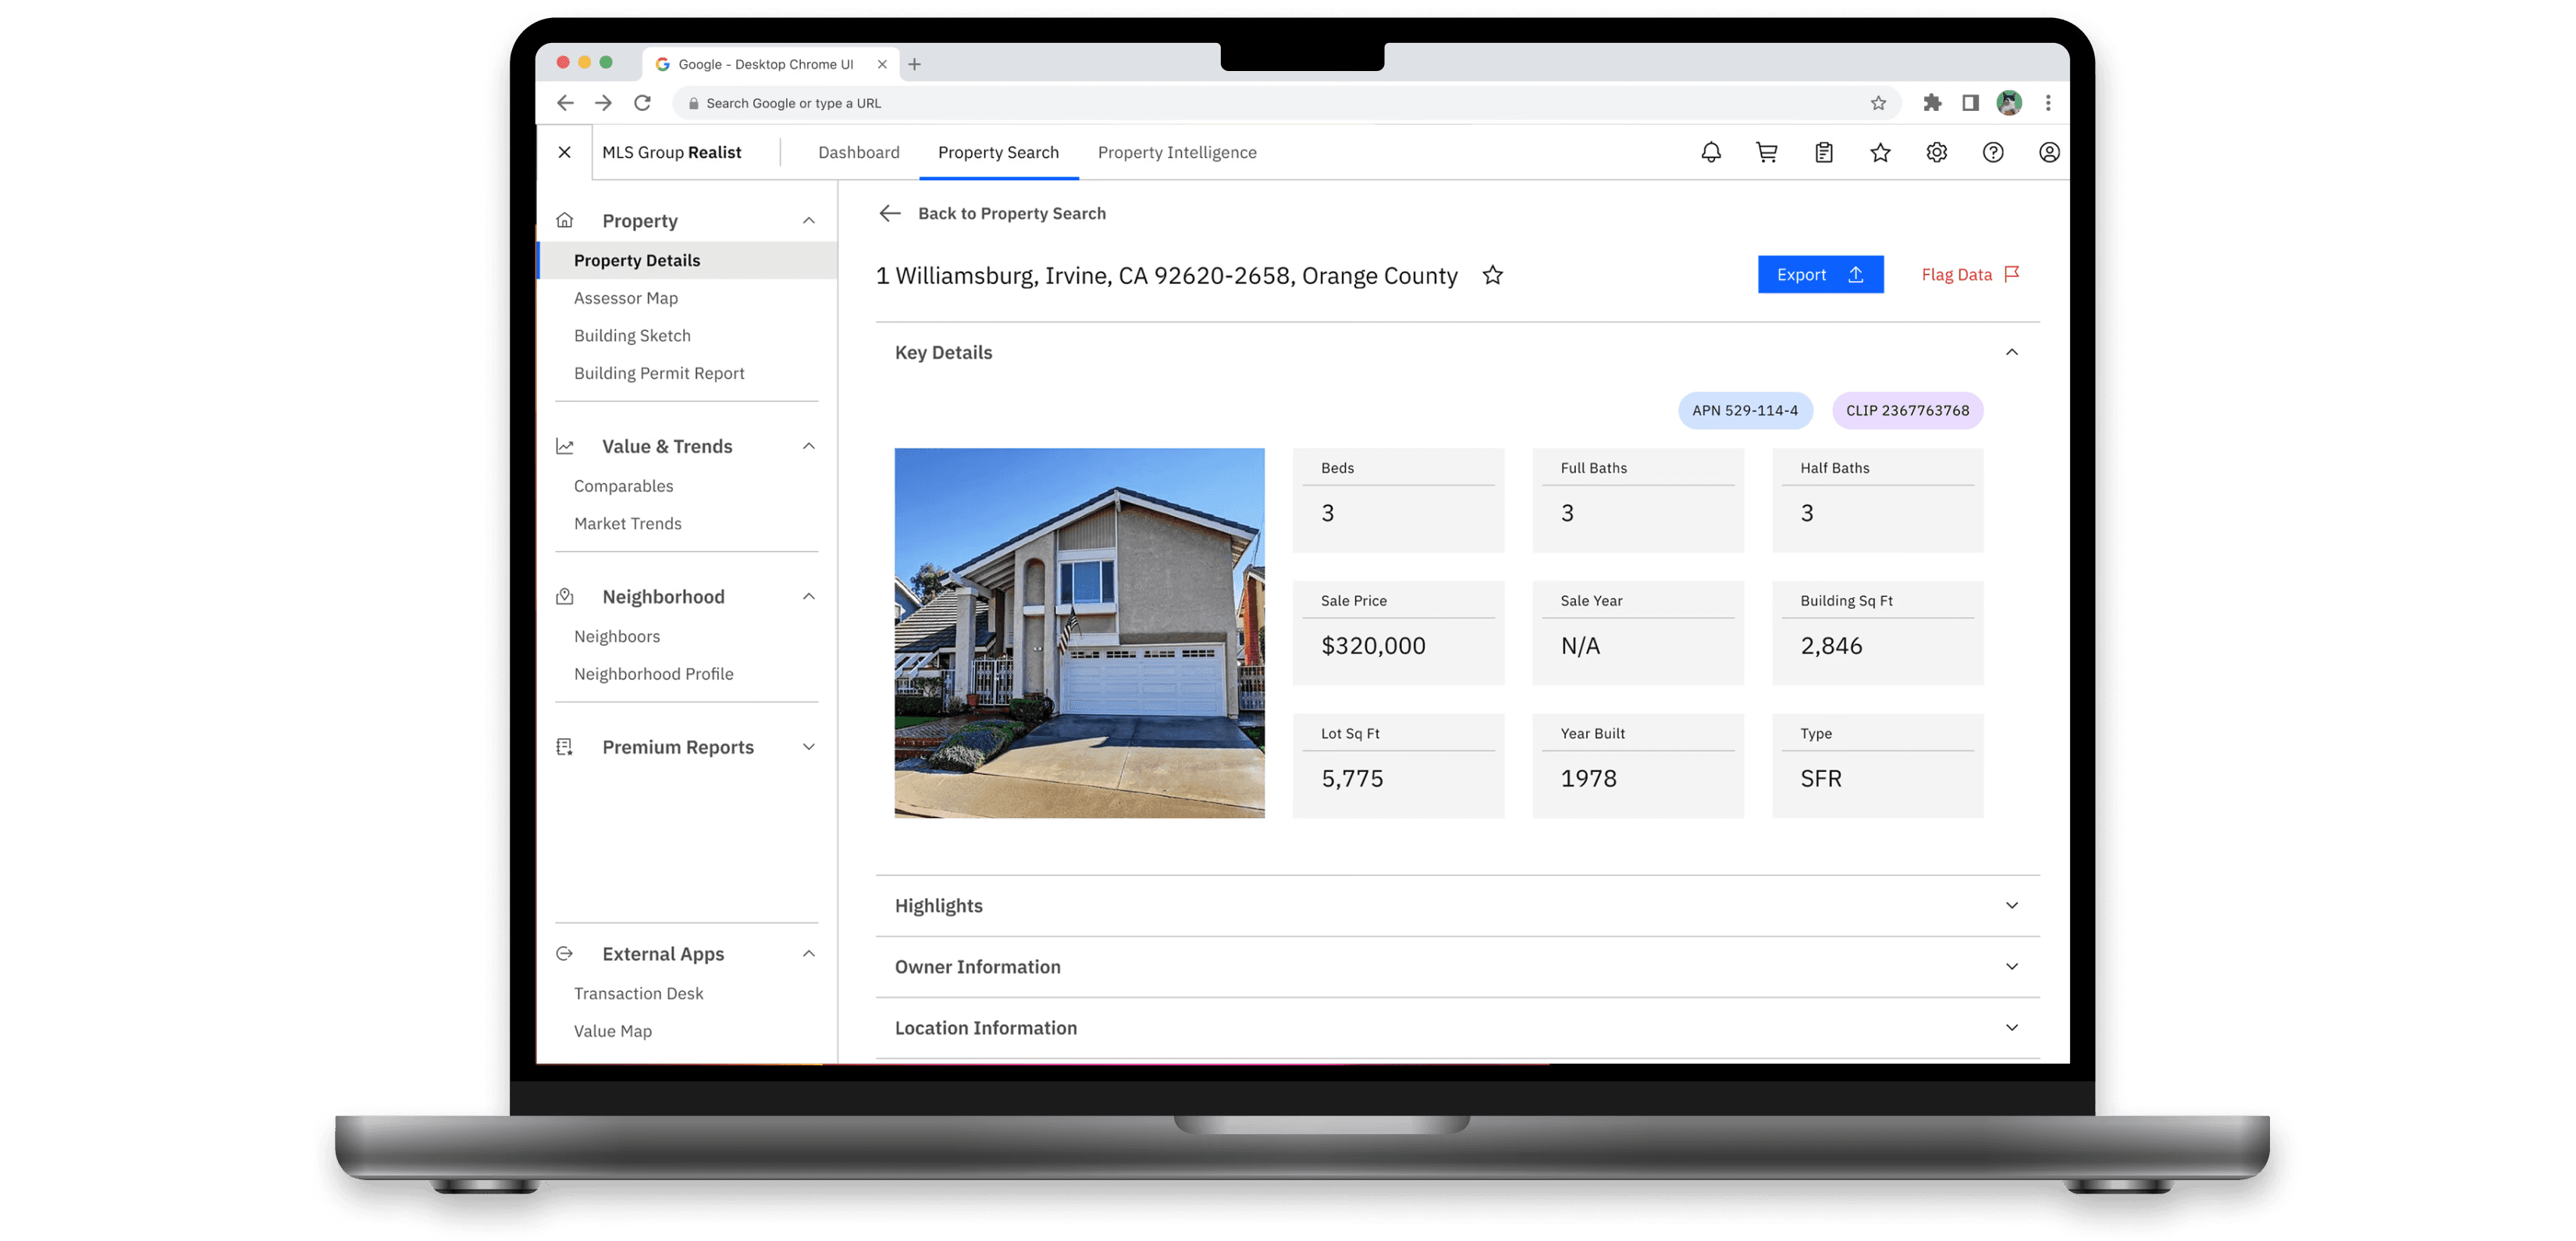Click the Chrome extensions puzzle icon
The width and height of the screenshot is (2576, 1241).
click(1932, 103)
